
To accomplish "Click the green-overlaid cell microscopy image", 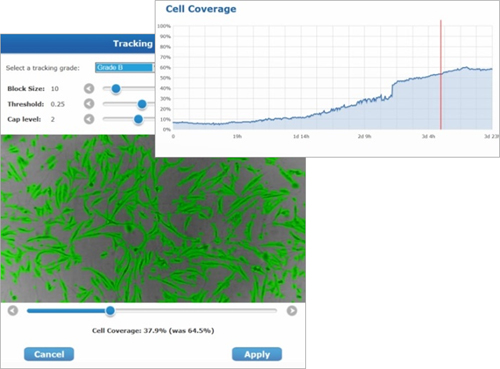I will tap(153, 219).
